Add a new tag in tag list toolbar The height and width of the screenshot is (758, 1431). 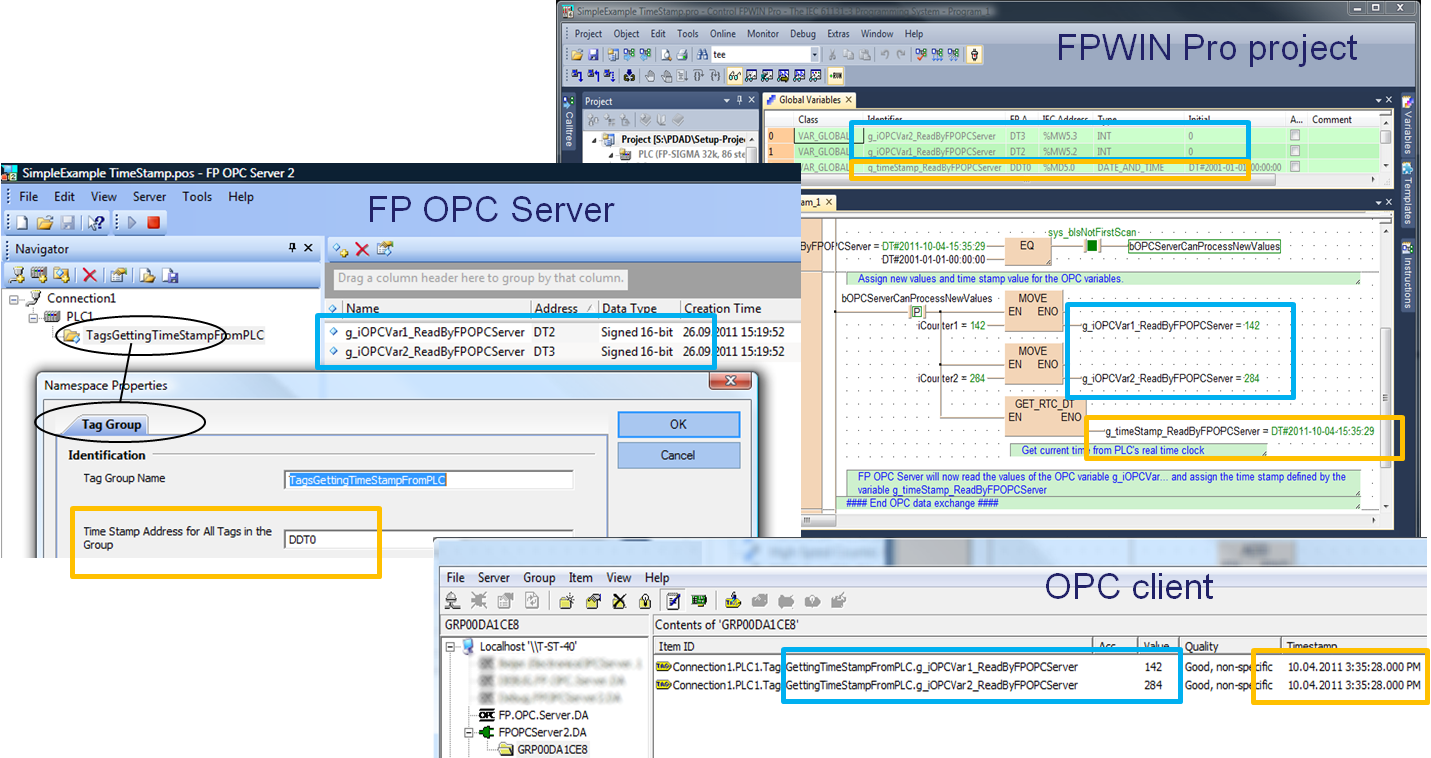pos(340,249)
